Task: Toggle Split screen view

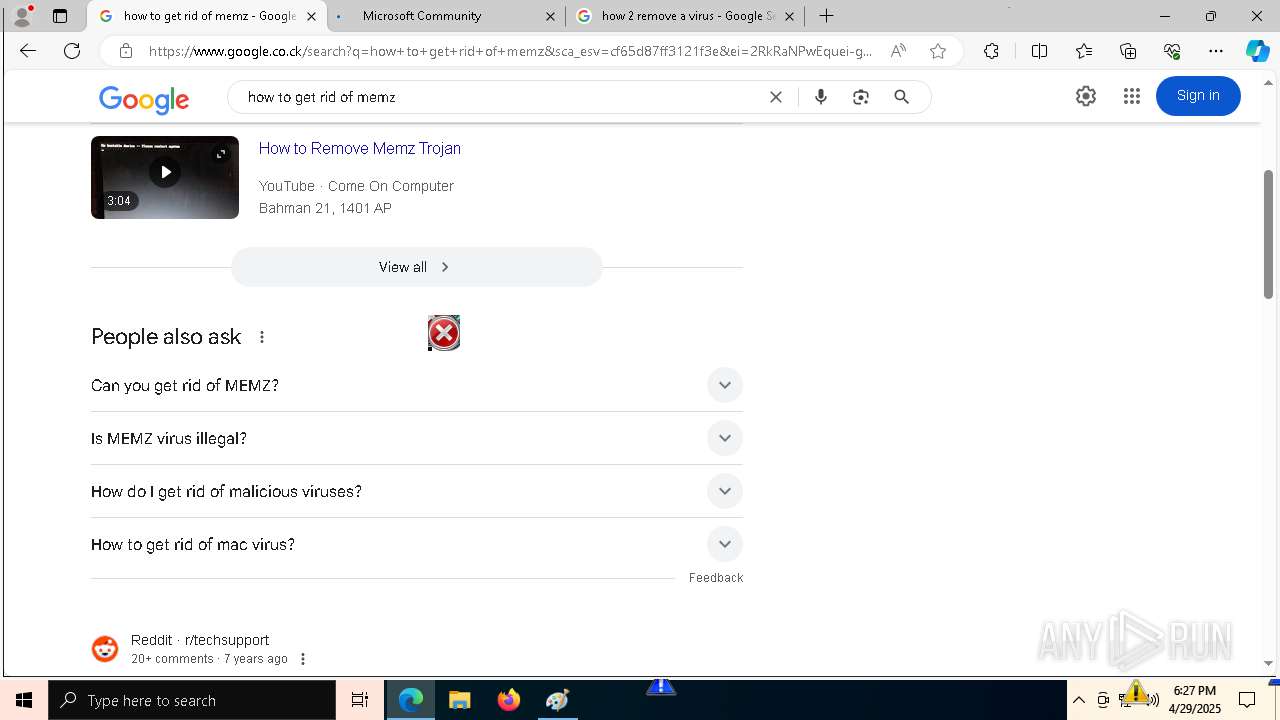Action: [x=1039, y=51]
